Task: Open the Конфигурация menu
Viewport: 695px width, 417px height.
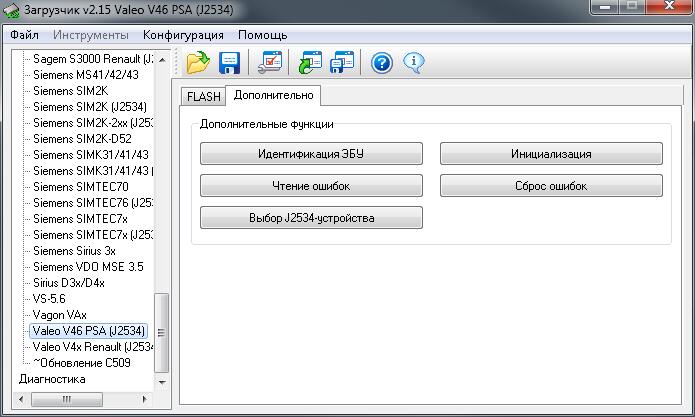Action: (183, 35)
